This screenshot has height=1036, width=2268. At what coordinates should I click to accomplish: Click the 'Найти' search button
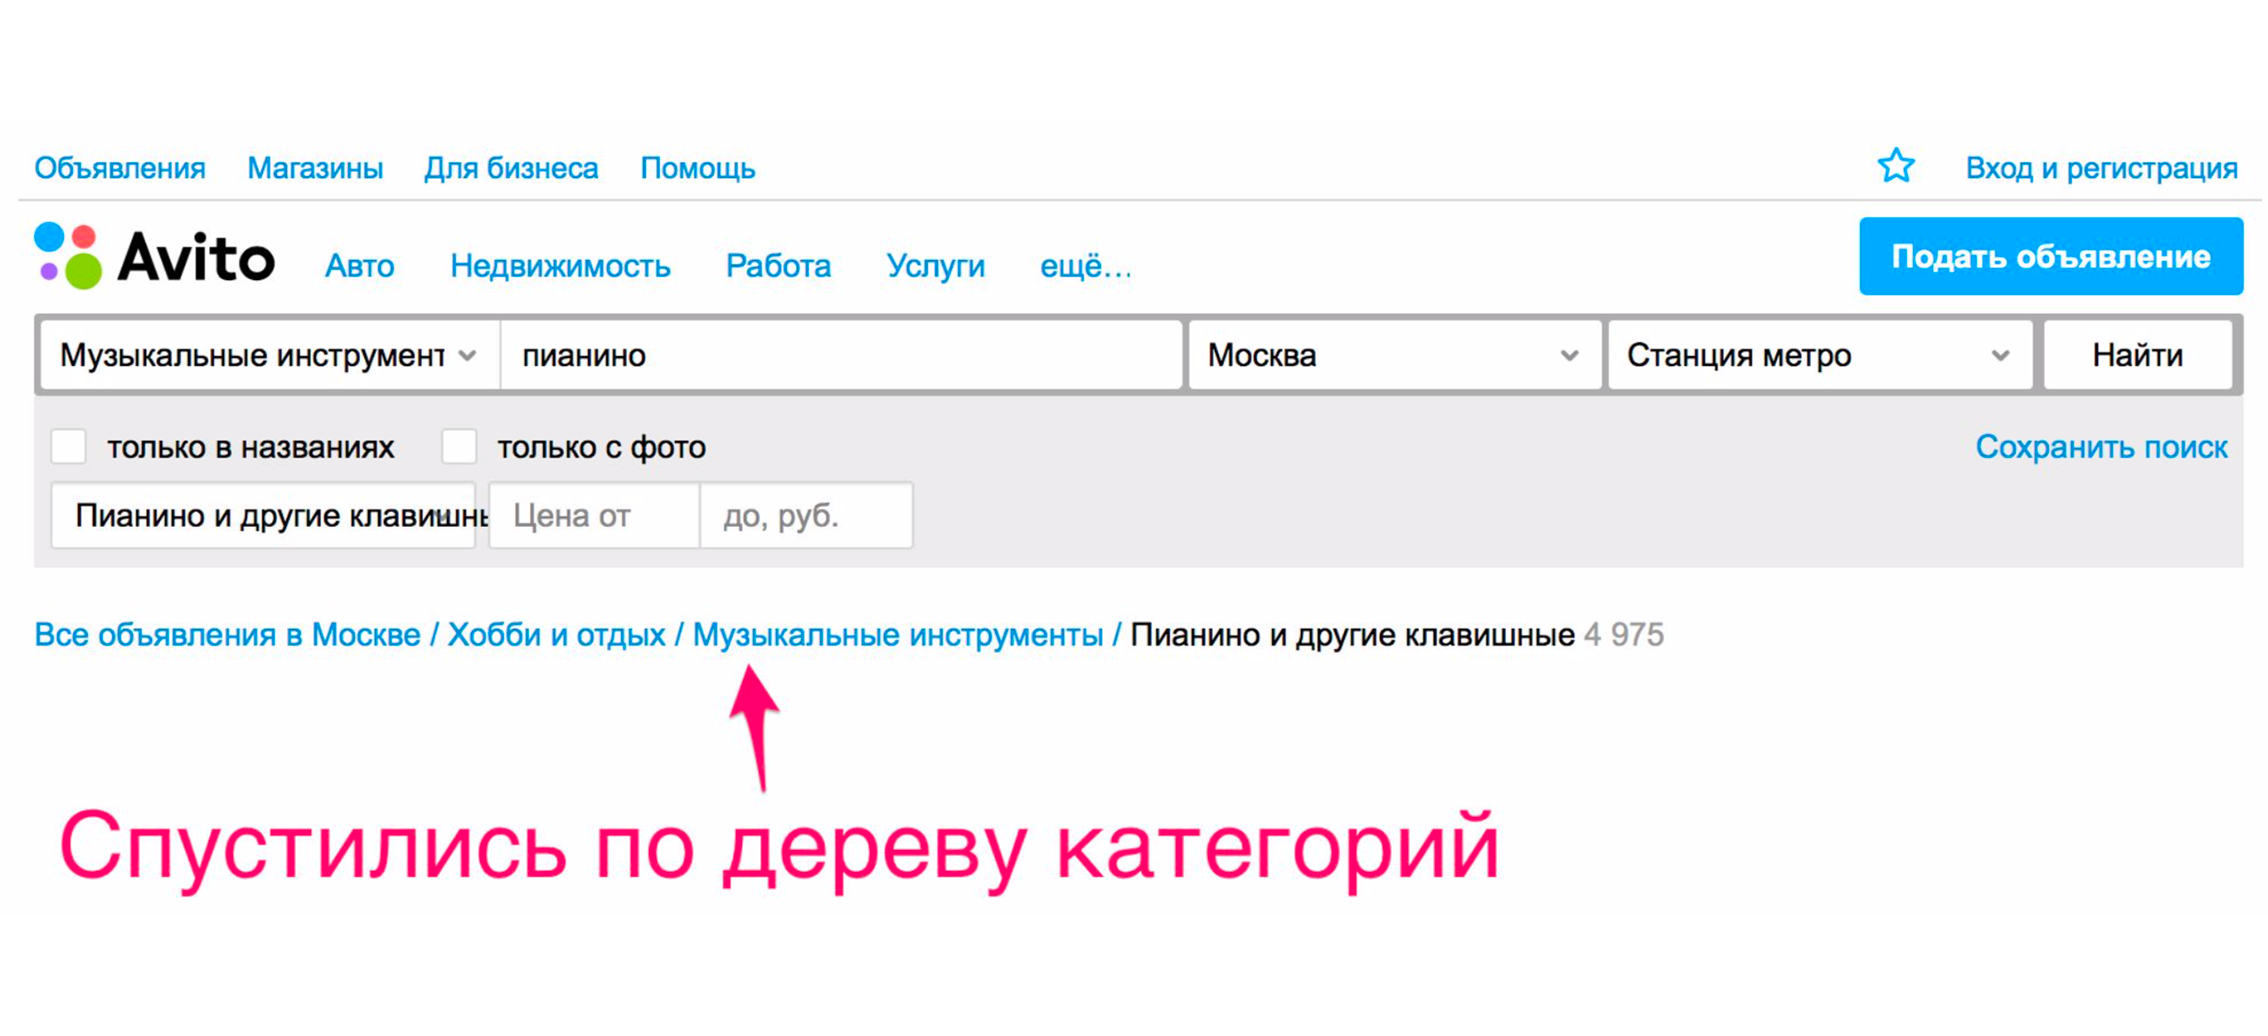click(2137, 355)
